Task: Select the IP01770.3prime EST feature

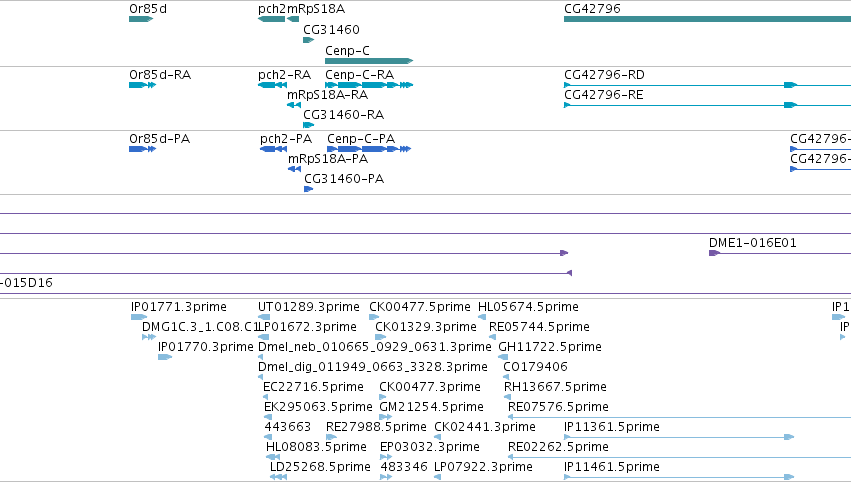Action: [165, 357]
